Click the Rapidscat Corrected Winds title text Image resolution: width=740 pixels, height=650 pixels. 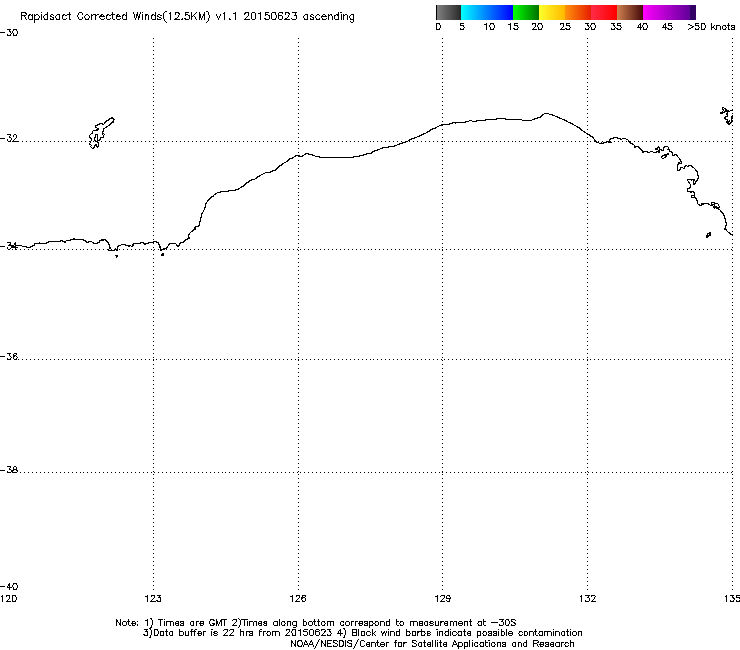point(187,17)
